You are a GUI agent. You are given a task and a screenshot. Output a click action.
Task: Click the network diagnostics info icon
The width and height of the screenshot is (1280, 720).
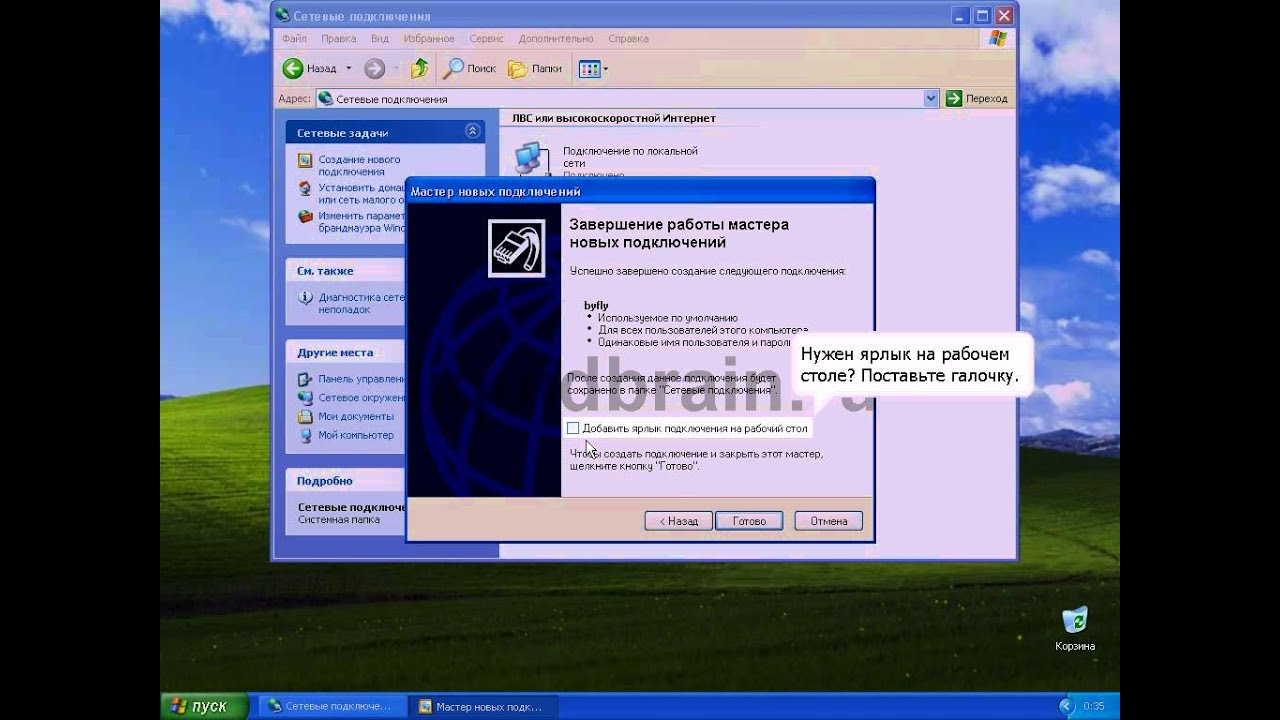[306, 297]
